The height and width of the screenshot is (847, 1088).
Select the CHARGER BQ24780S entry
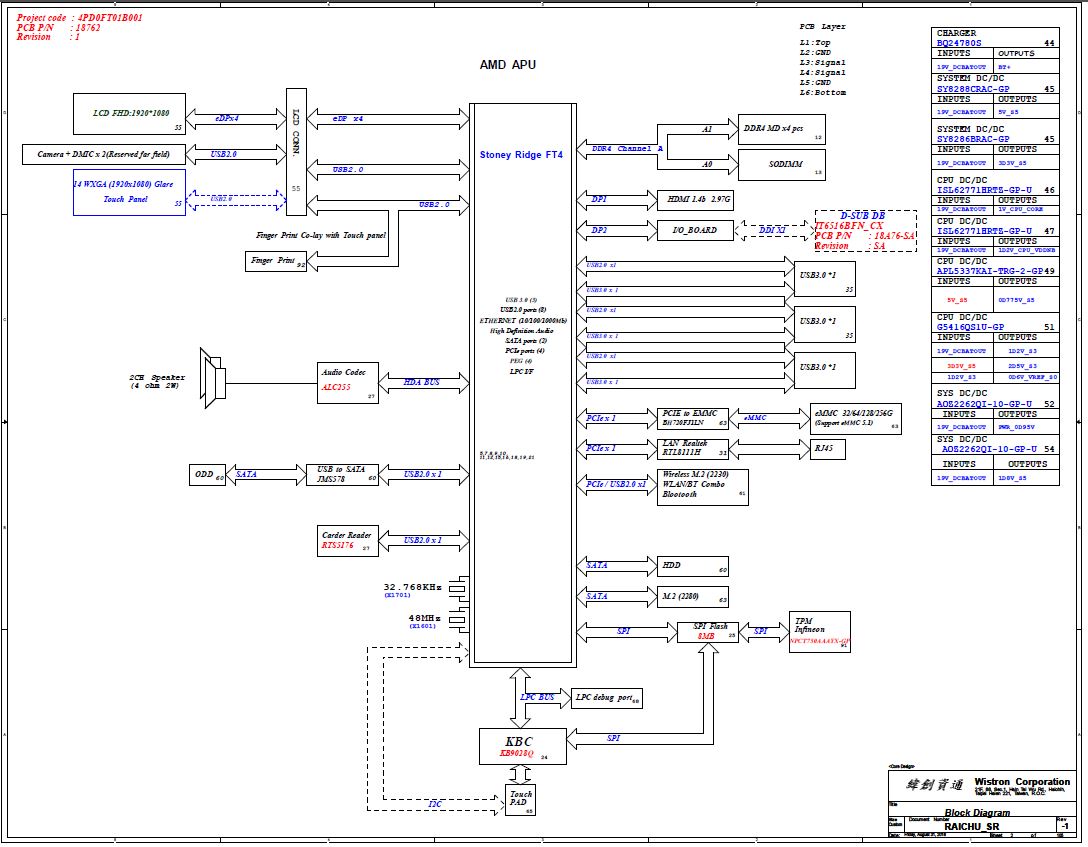(x=995, y=38)
